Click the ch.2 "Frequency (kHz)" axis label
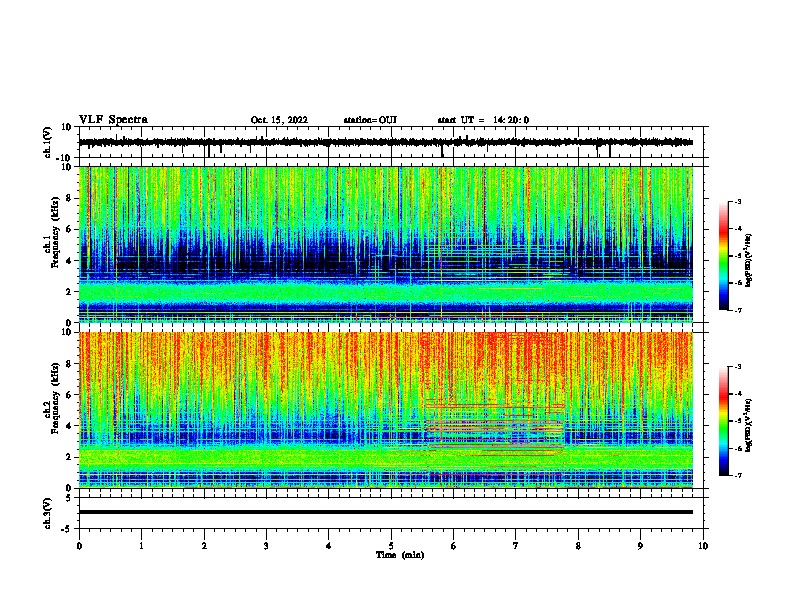 (56, 397)
